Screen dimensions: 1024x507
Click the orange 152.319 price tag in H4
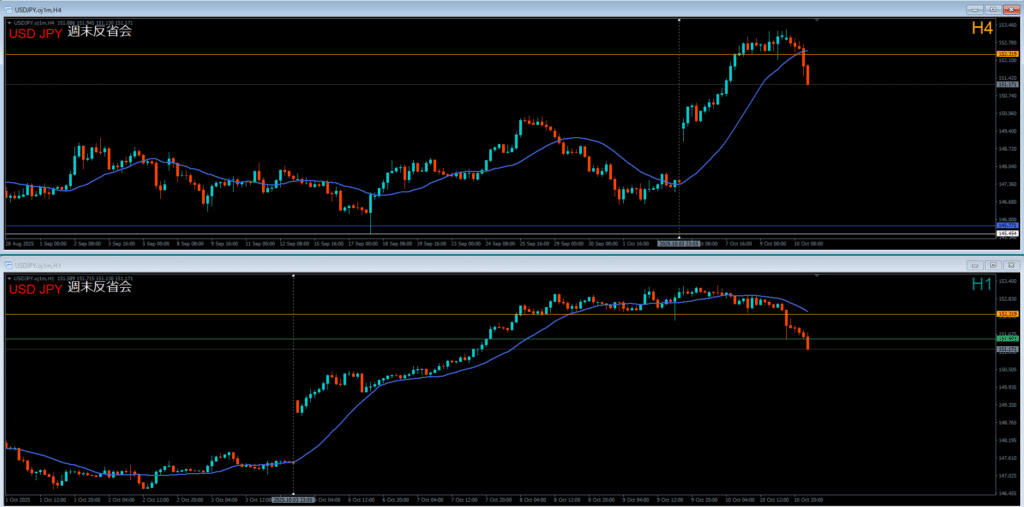click(1008, 54)
